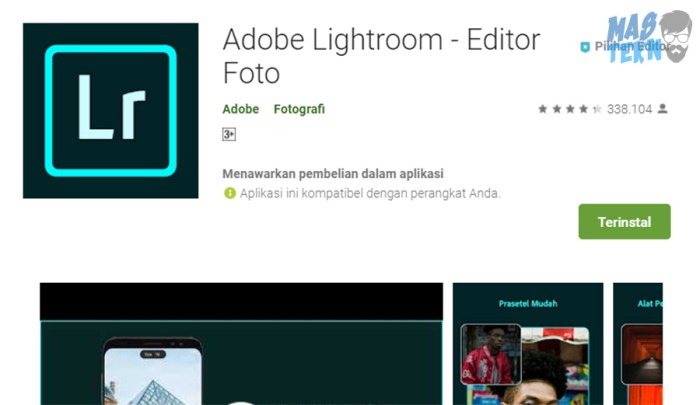The width and height of the screenshot is (700, 405).
Task: Click the Adobe Lightroom app icon
Action: pos(111,111)
